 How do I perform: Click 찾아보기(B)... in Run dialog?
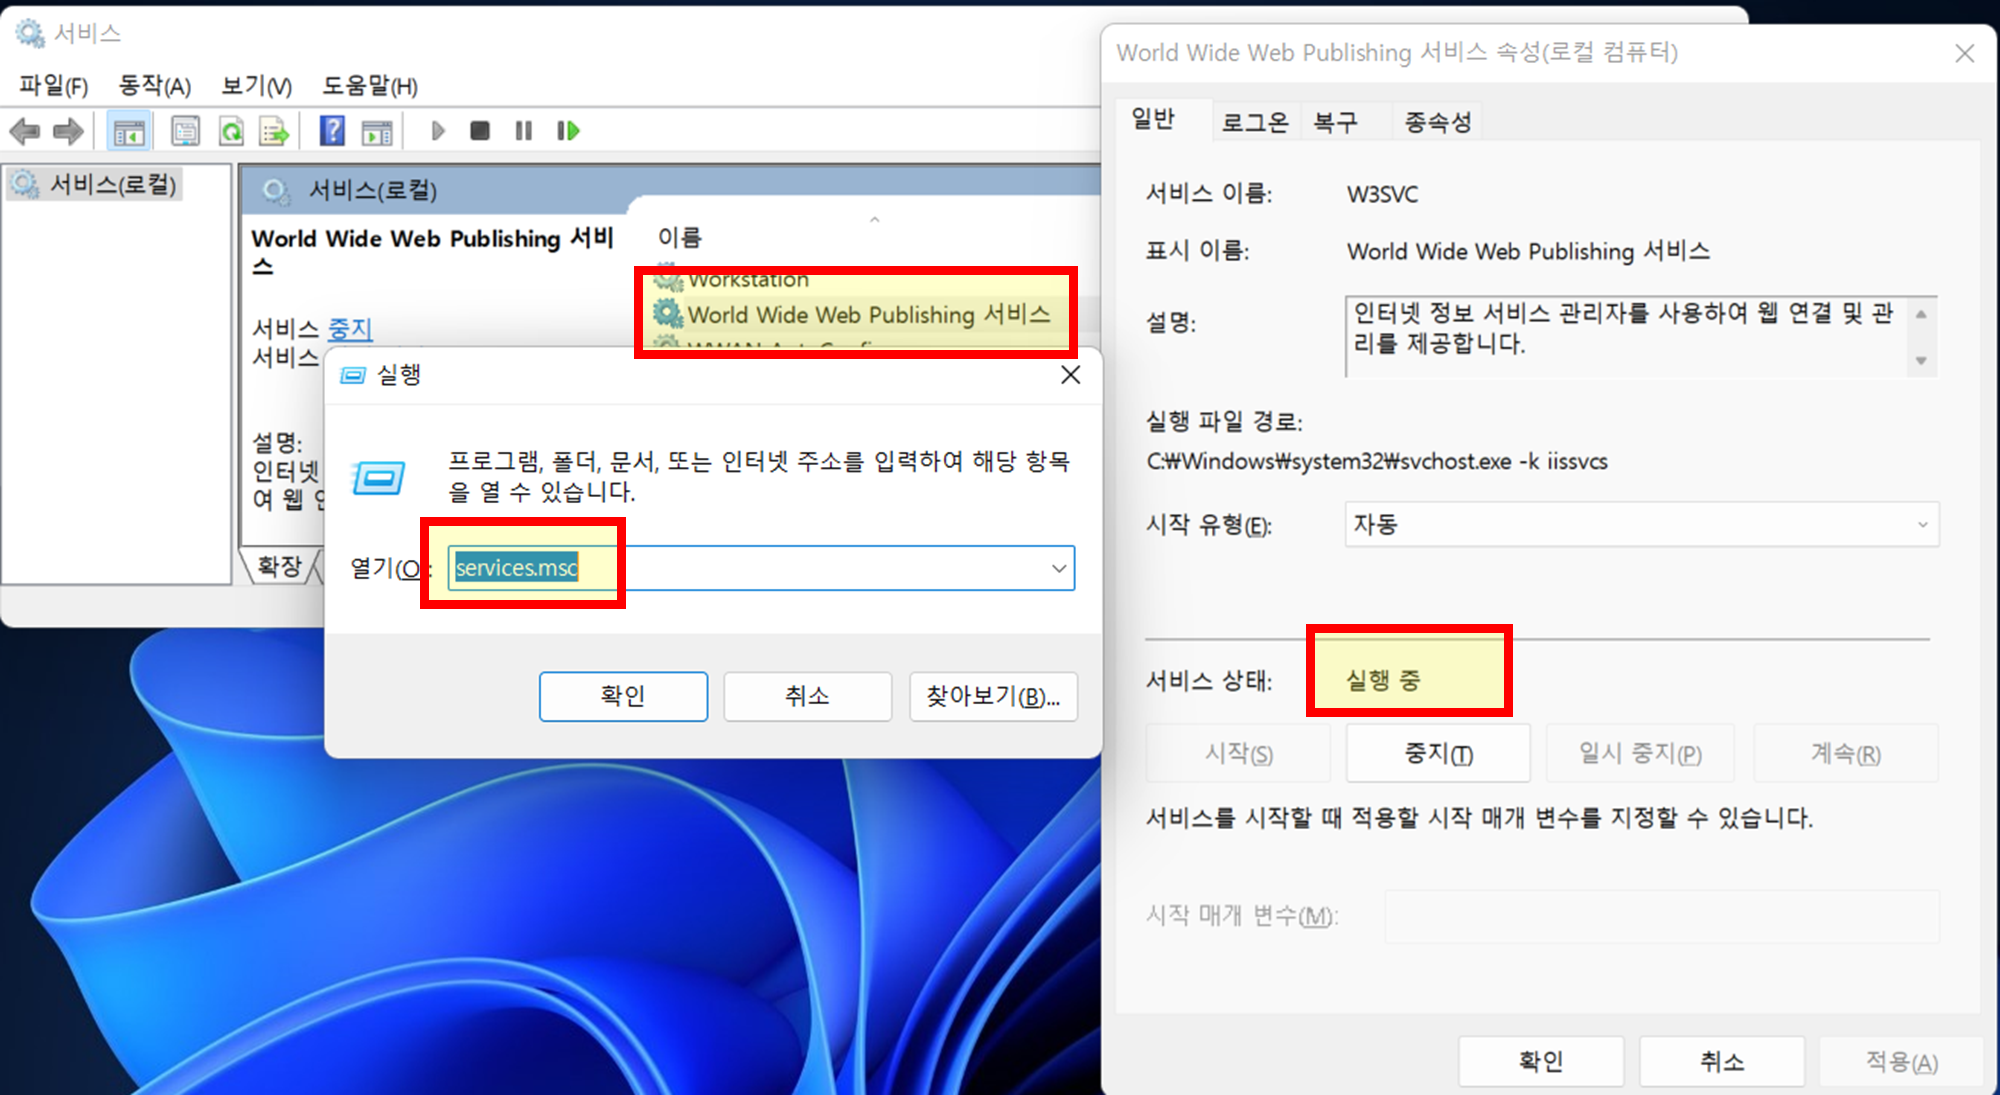pyautogui.click(x=992, y=696)
